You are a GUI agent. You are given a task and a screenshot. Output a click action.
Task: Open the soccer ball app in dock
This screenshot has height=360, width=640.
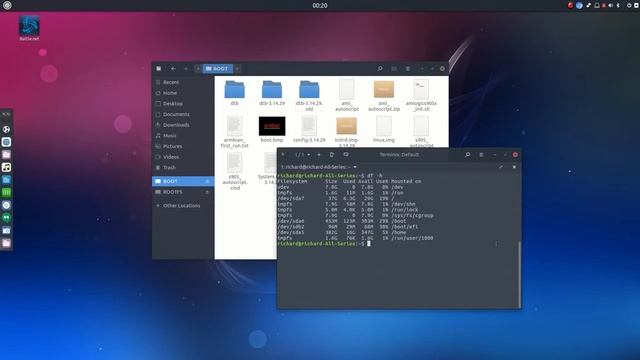[6, 129]
